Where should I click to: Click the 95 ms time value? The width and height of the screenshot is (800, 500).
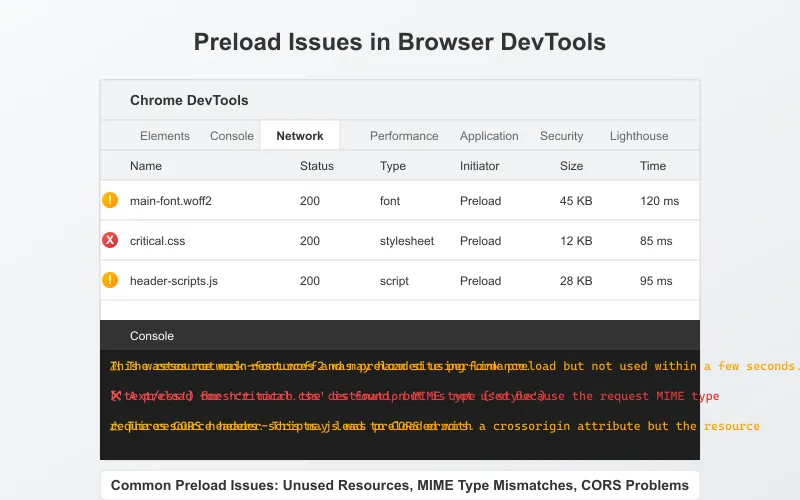[x=656, y=281]
